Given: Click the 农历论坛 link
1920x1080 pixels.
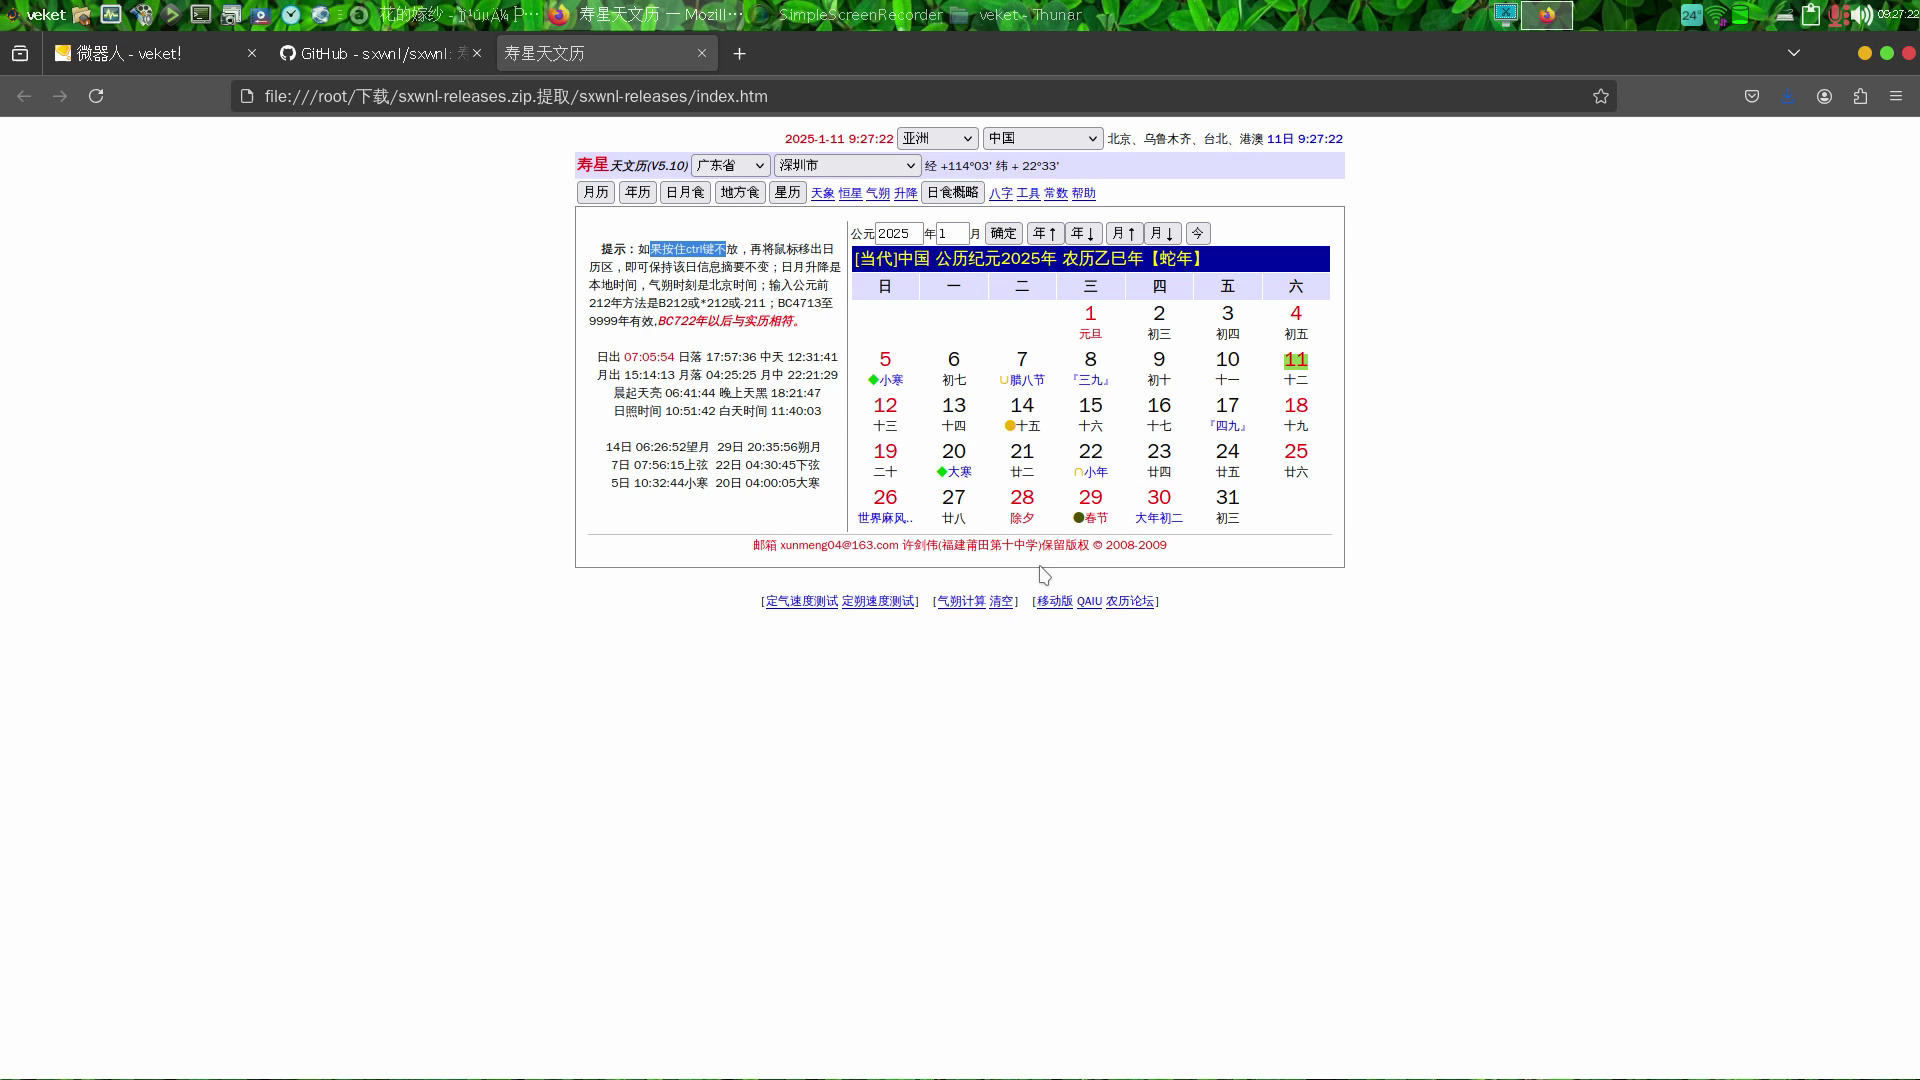Looking at the screenshot, I should [1130, 601].
